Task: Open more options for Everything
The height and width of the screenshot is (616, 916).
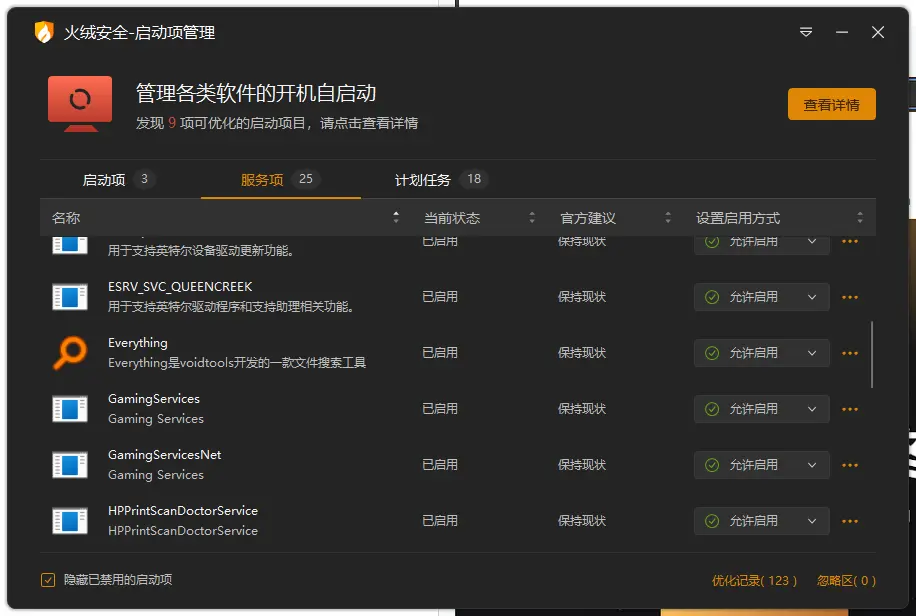Action: pyautogui.click(x=850, y=353)
